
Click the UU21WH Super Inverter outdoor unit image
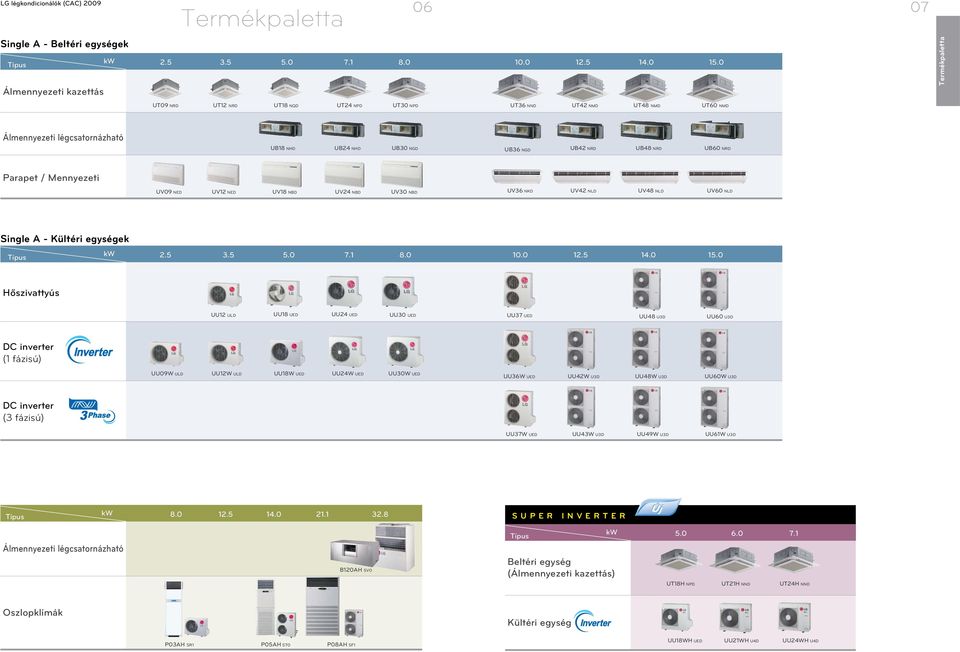pyautogui.click(x=736, y=617)
